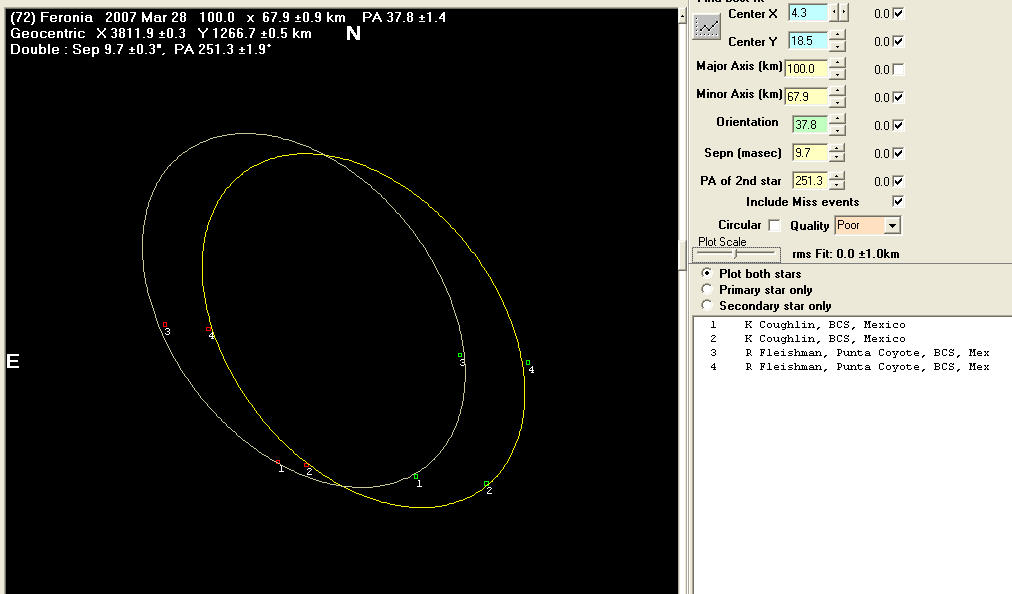This screenshot has height=594, width=1012.
Task: Decrease Sepn (masec) with the down arrow
Action: coord(836,158)
